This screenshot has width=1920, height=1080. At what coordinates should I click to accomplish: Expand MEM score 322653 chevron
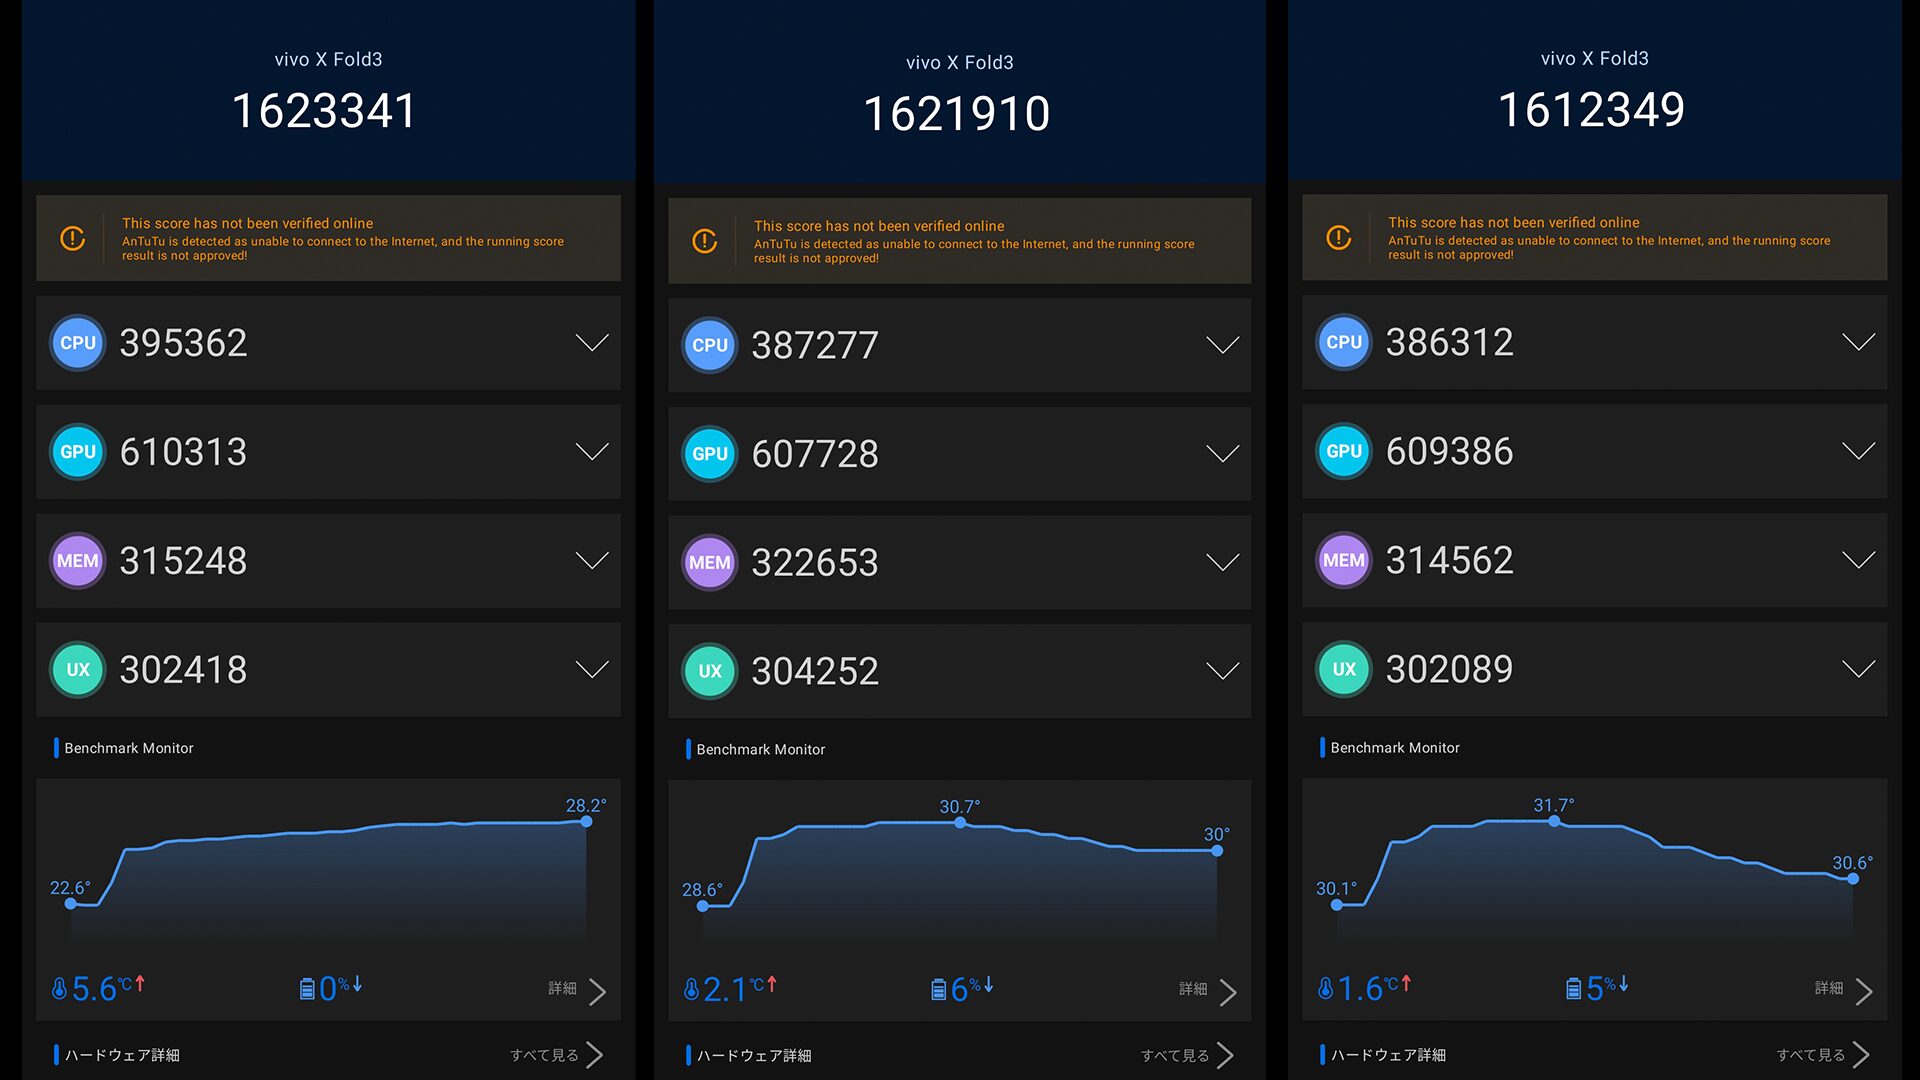tap(1222, 562)
